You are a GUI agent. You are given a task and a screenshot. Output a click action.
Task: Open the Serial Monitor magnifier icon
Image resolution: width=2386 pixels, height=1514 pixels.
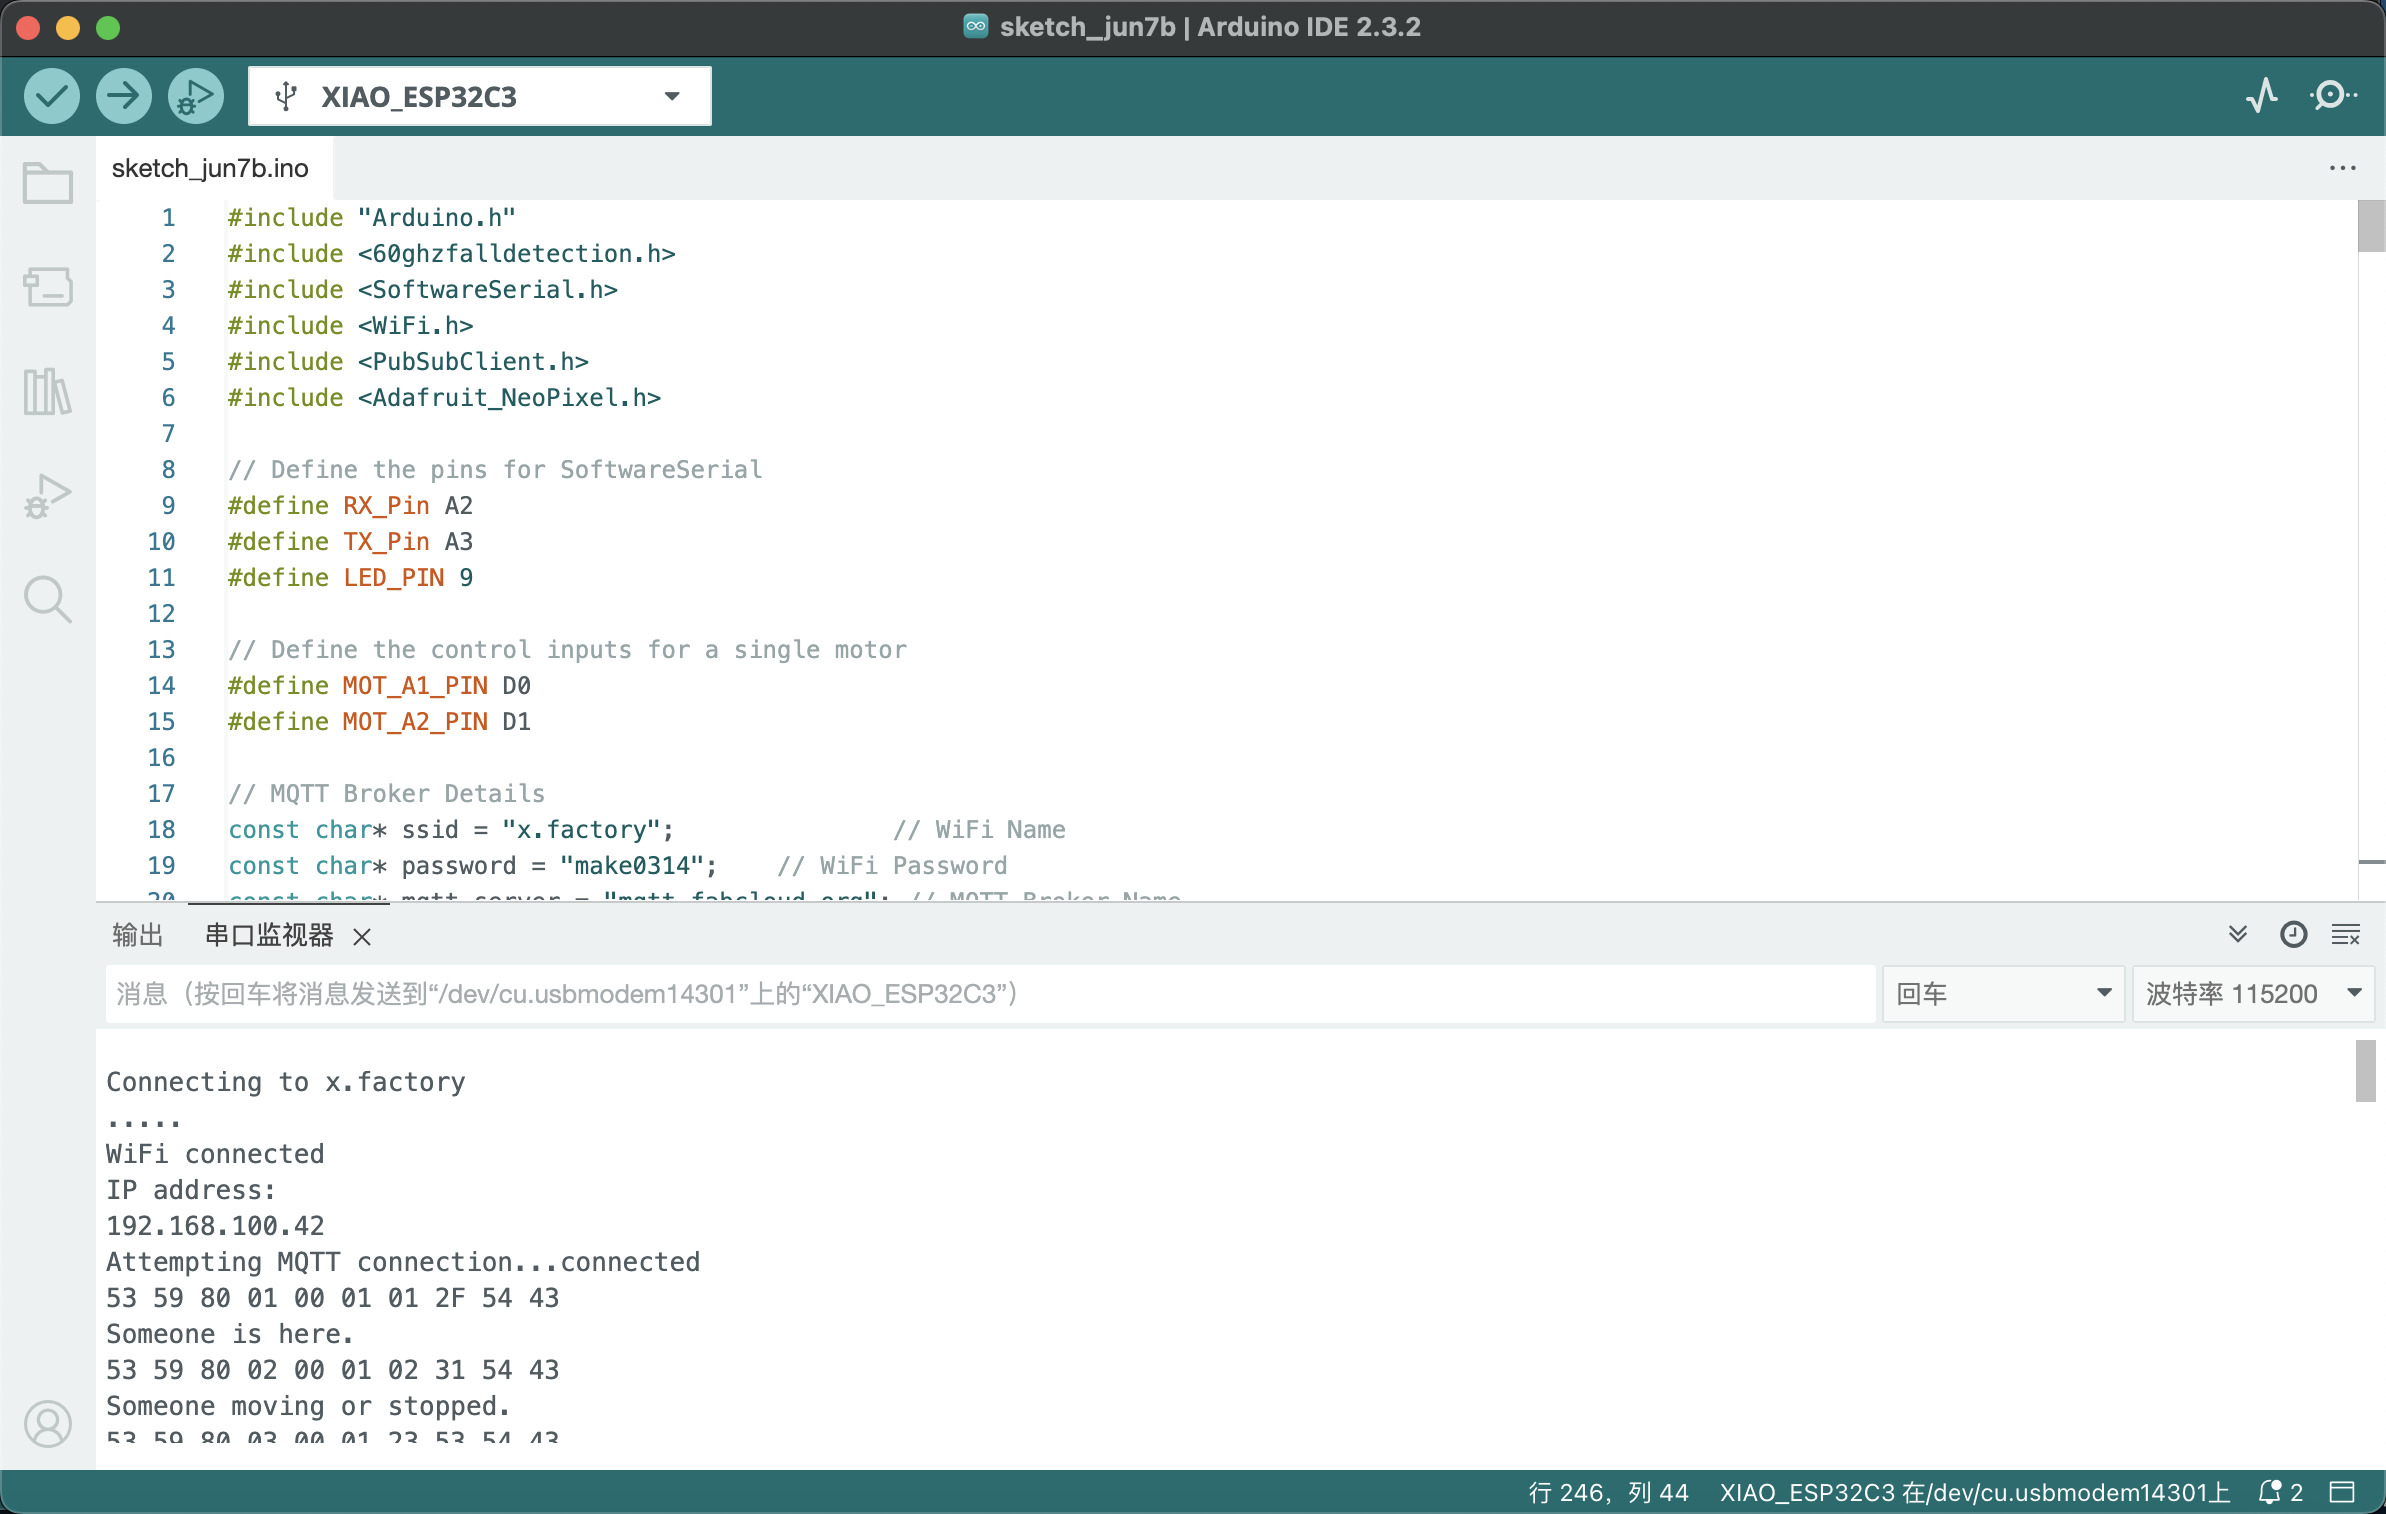(x=2334, y=96)
